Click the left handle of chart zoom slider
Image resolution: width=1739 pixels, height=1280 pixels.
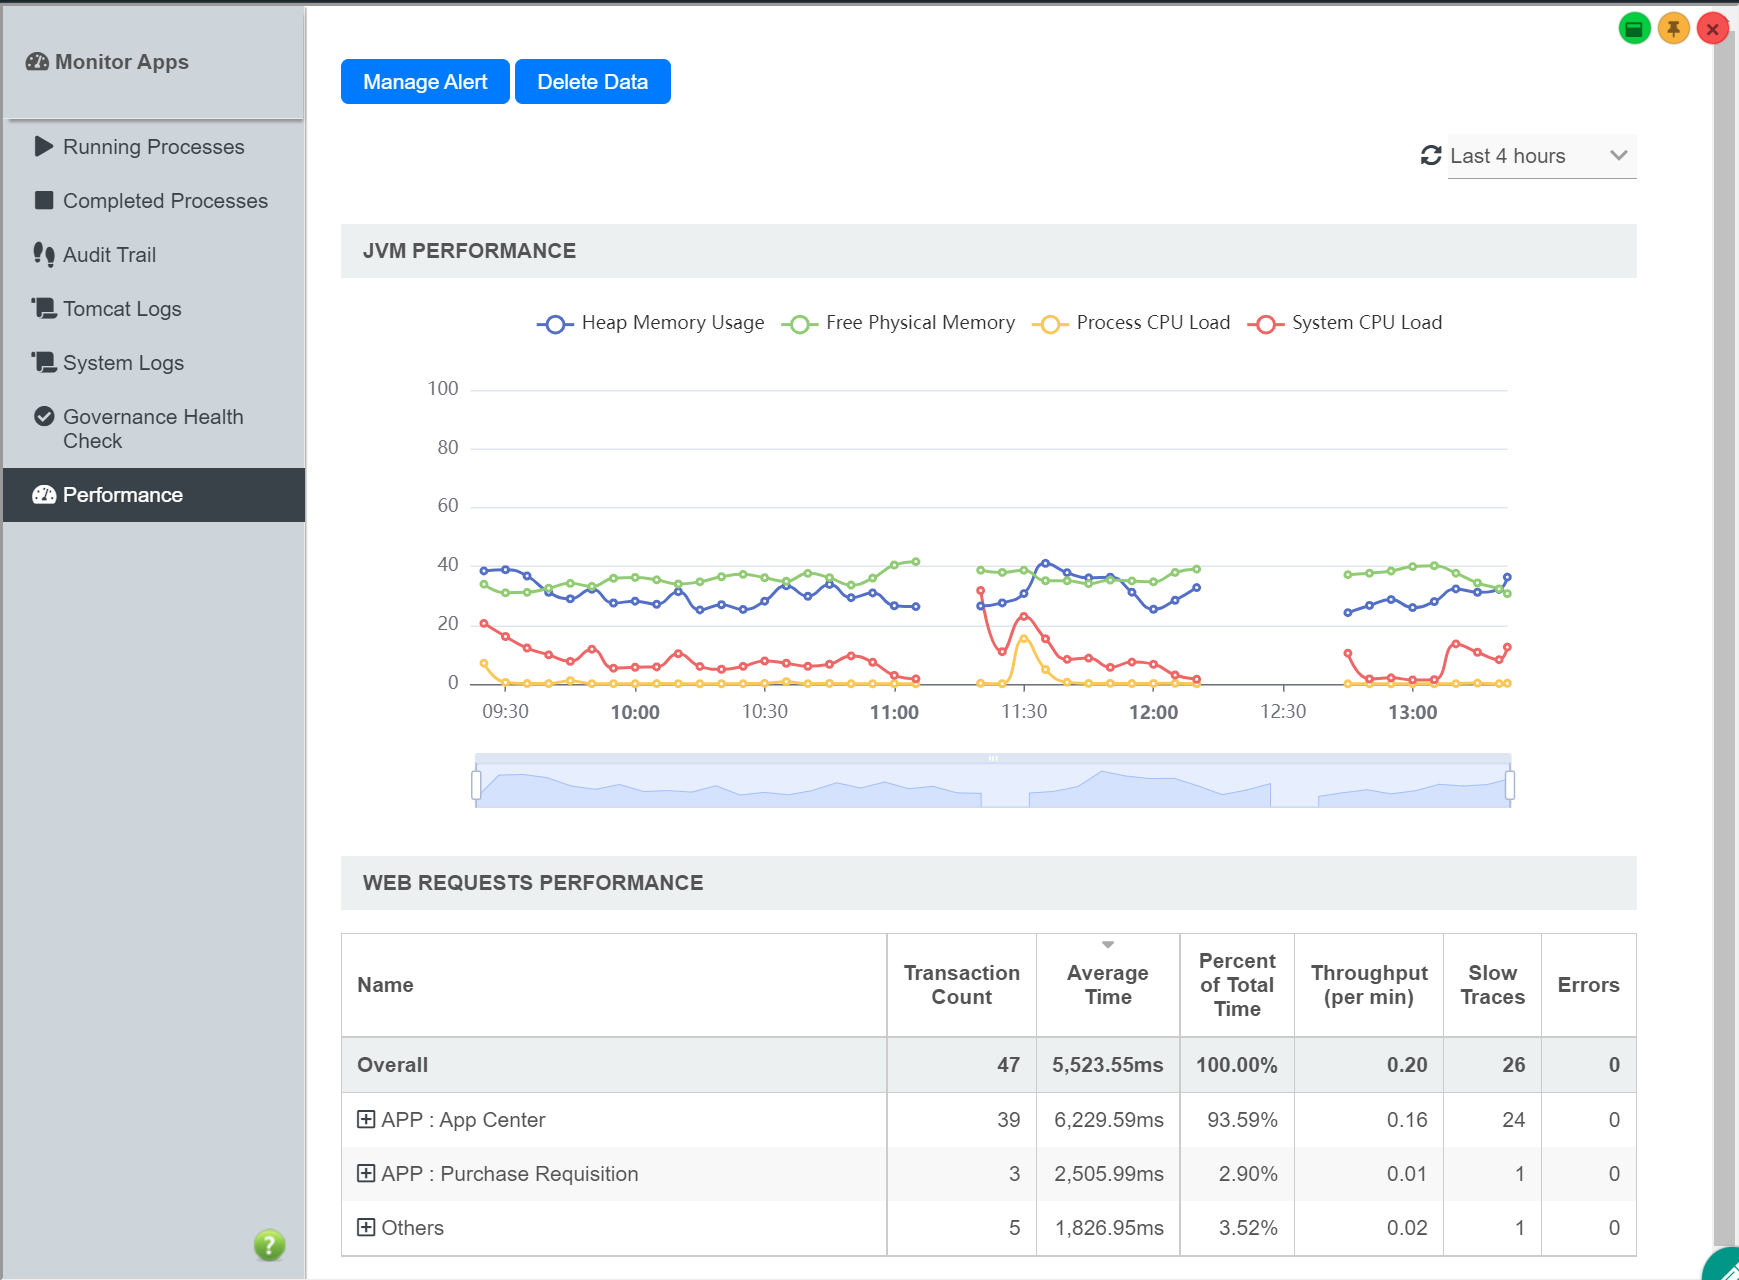(x=476, y=785)
